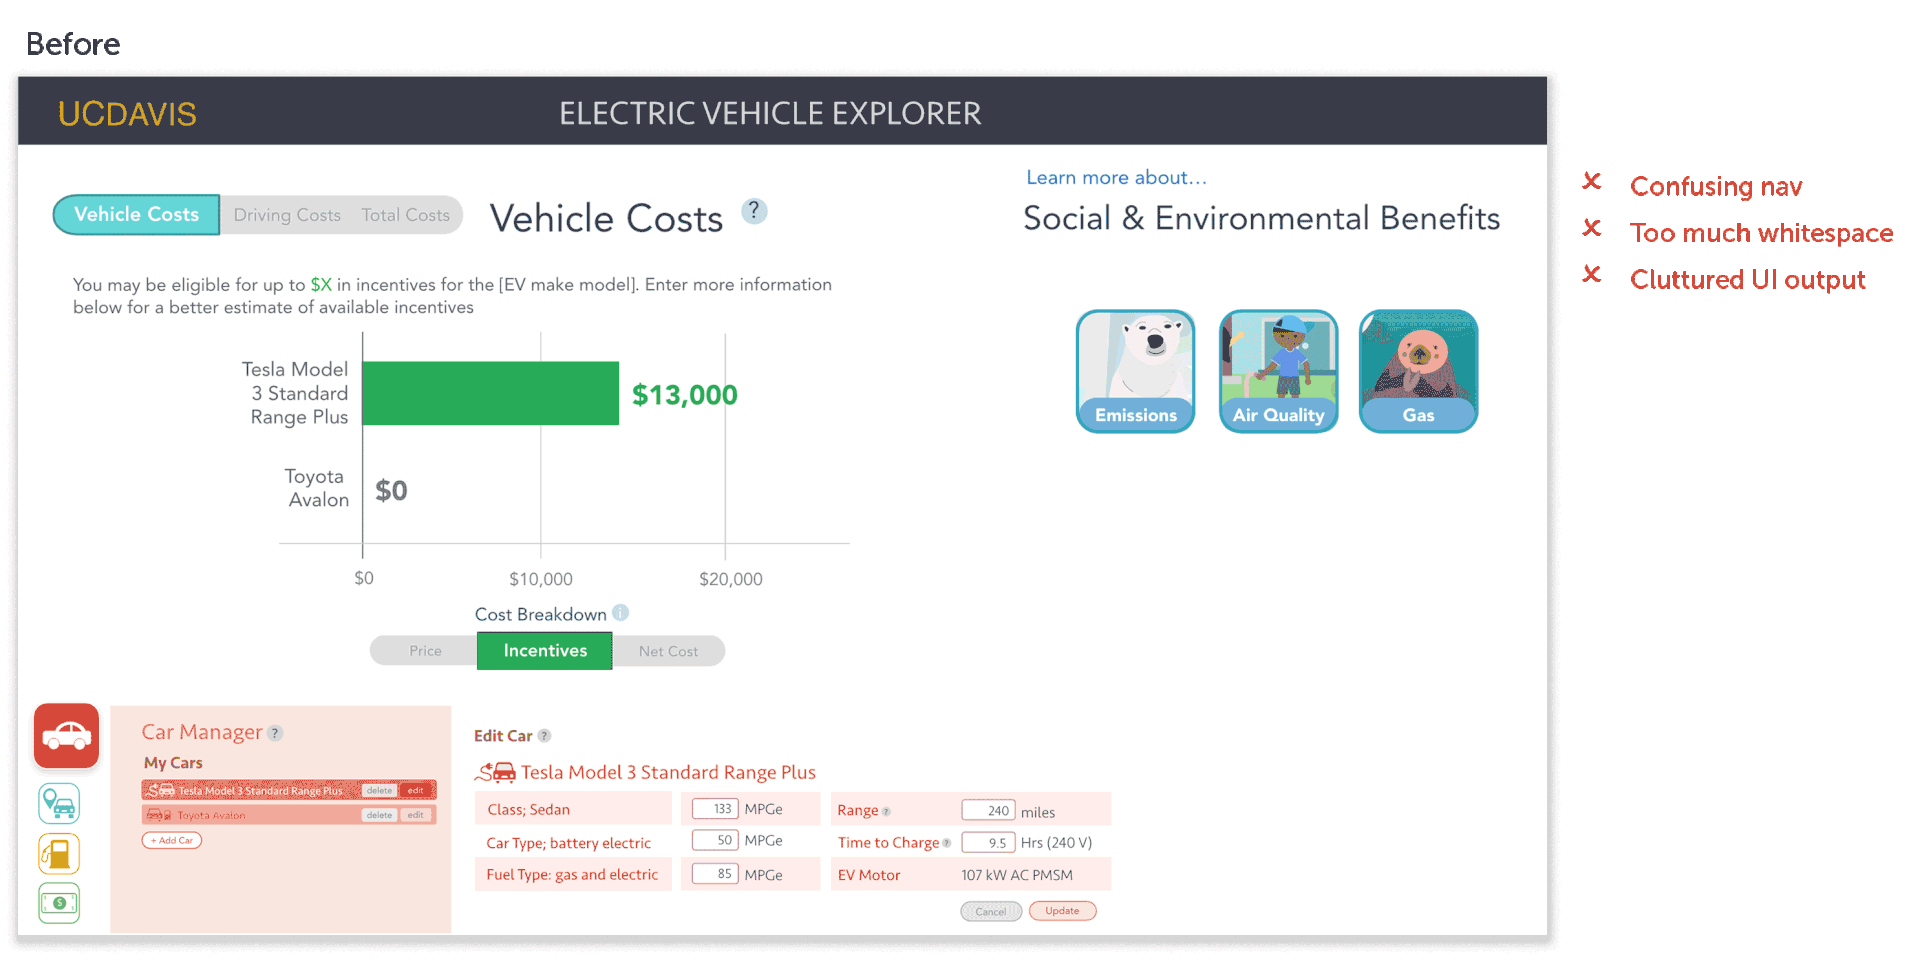1920x966 pixels.
Task: Click the 'Fuel Type: gas and electric' row
Action: [x=573, y=874]
